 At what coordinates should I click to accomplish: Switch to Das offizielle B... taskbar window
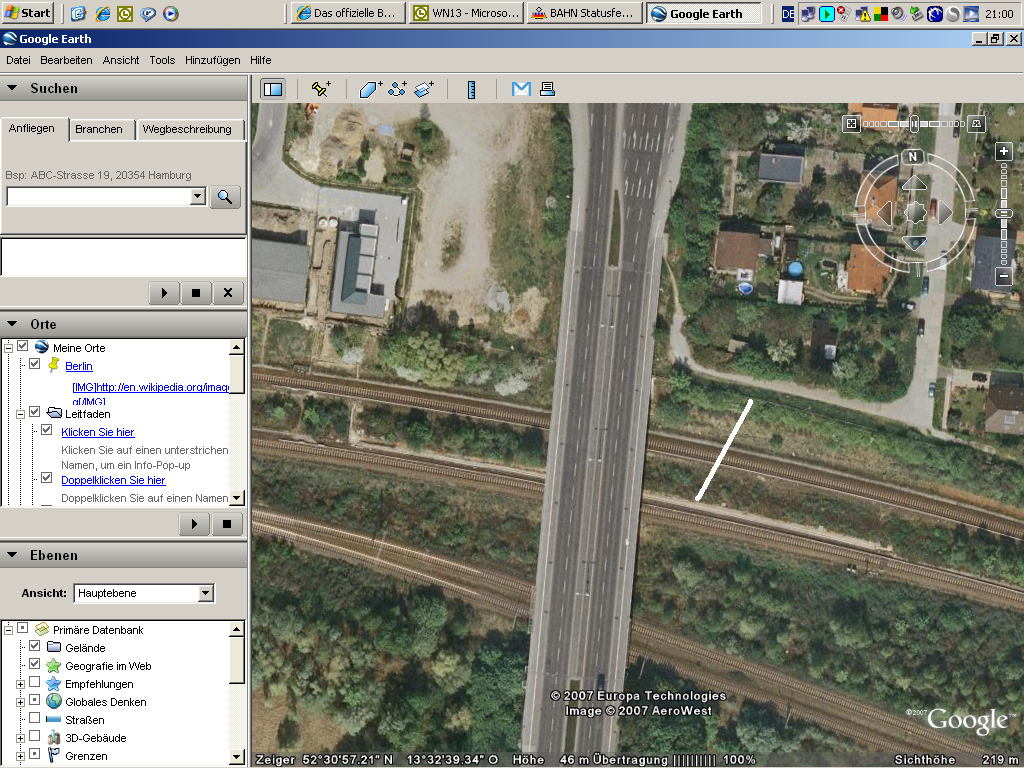click(349, 13)
